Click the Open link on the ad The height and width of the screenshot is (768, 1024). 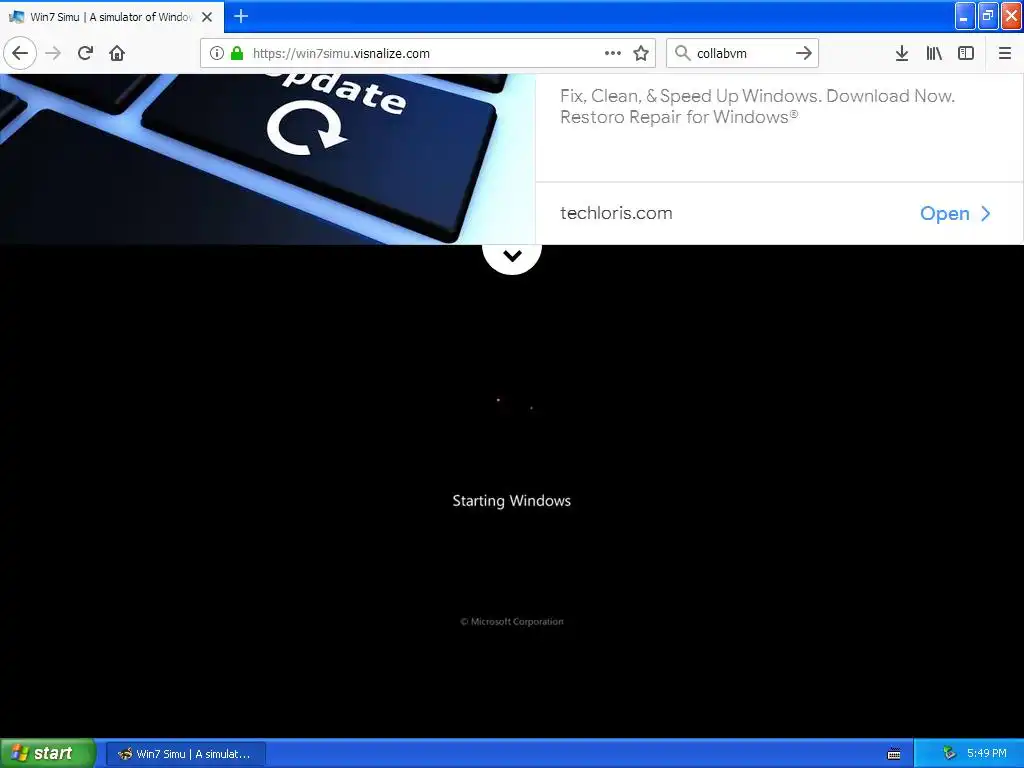point(955,214)
